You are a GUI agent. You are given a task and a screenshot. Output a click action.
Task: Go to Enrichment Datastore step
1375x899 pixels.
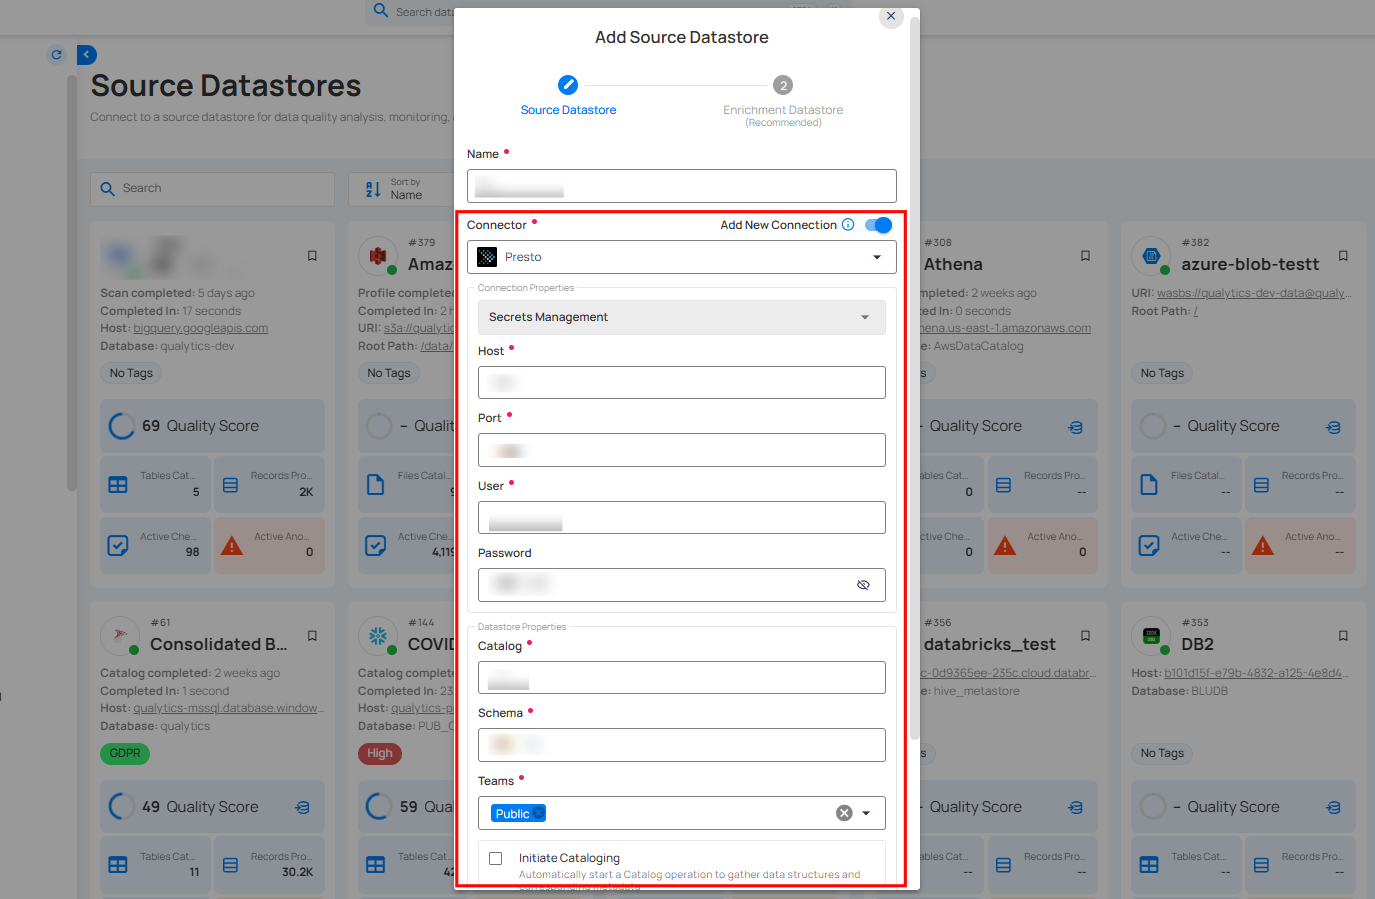(x=783, y=86)
